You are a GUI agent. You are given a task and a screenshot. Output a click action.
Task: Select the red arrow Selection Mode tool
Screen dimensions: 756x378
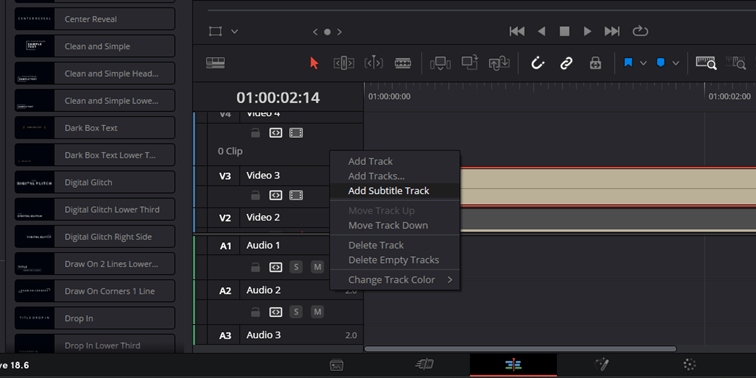click(314, 63)
